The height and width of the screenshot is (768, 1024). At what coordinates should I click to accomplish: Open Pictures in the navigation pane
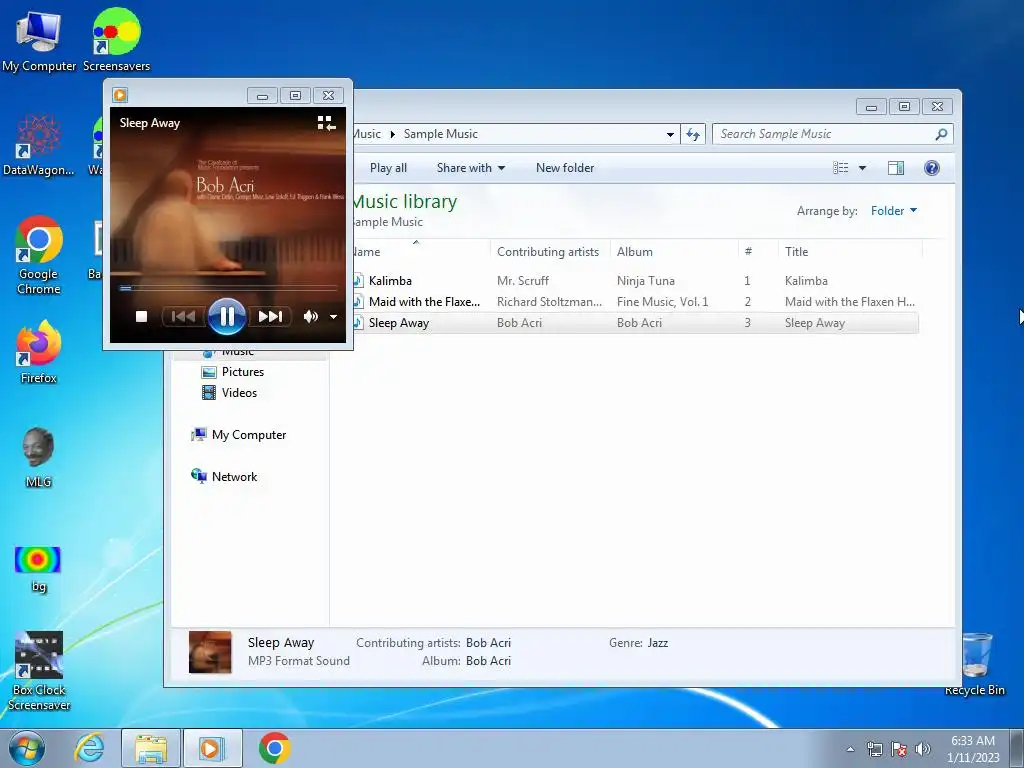point(242,372)
